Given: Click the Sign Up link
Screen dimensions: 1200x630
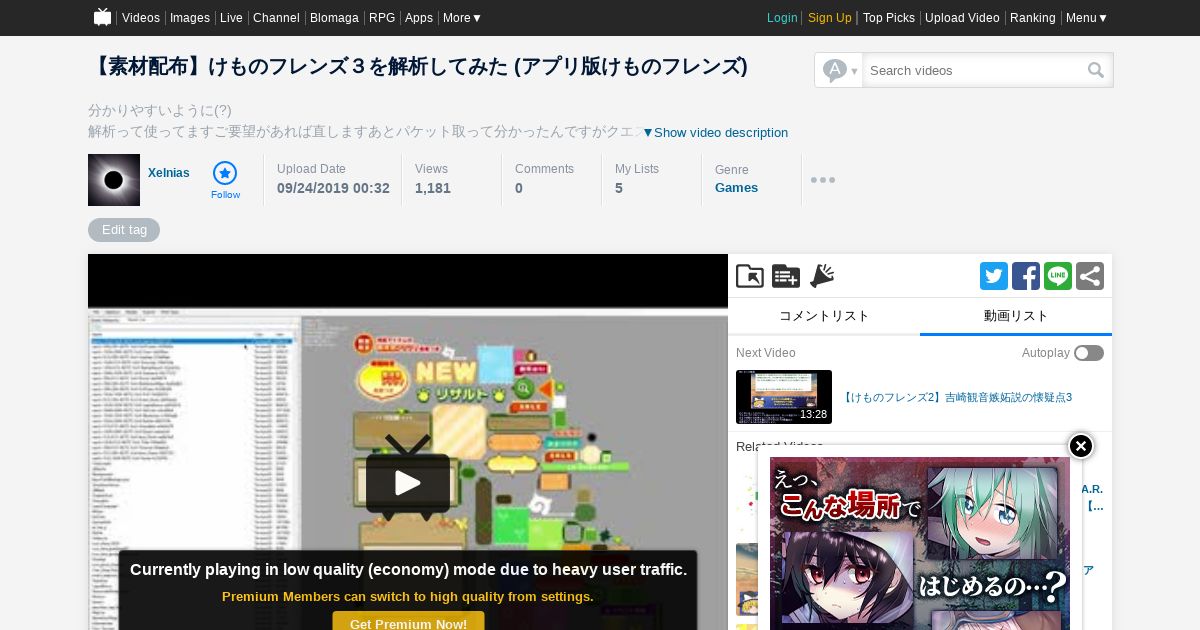Looking at the screenshot, I should pyautogui.click(x=830, y=18).
